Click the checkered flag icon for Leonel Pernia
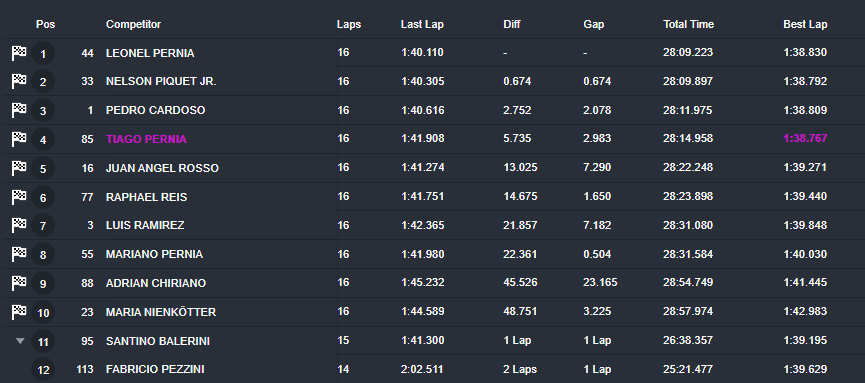 (19, 53)
